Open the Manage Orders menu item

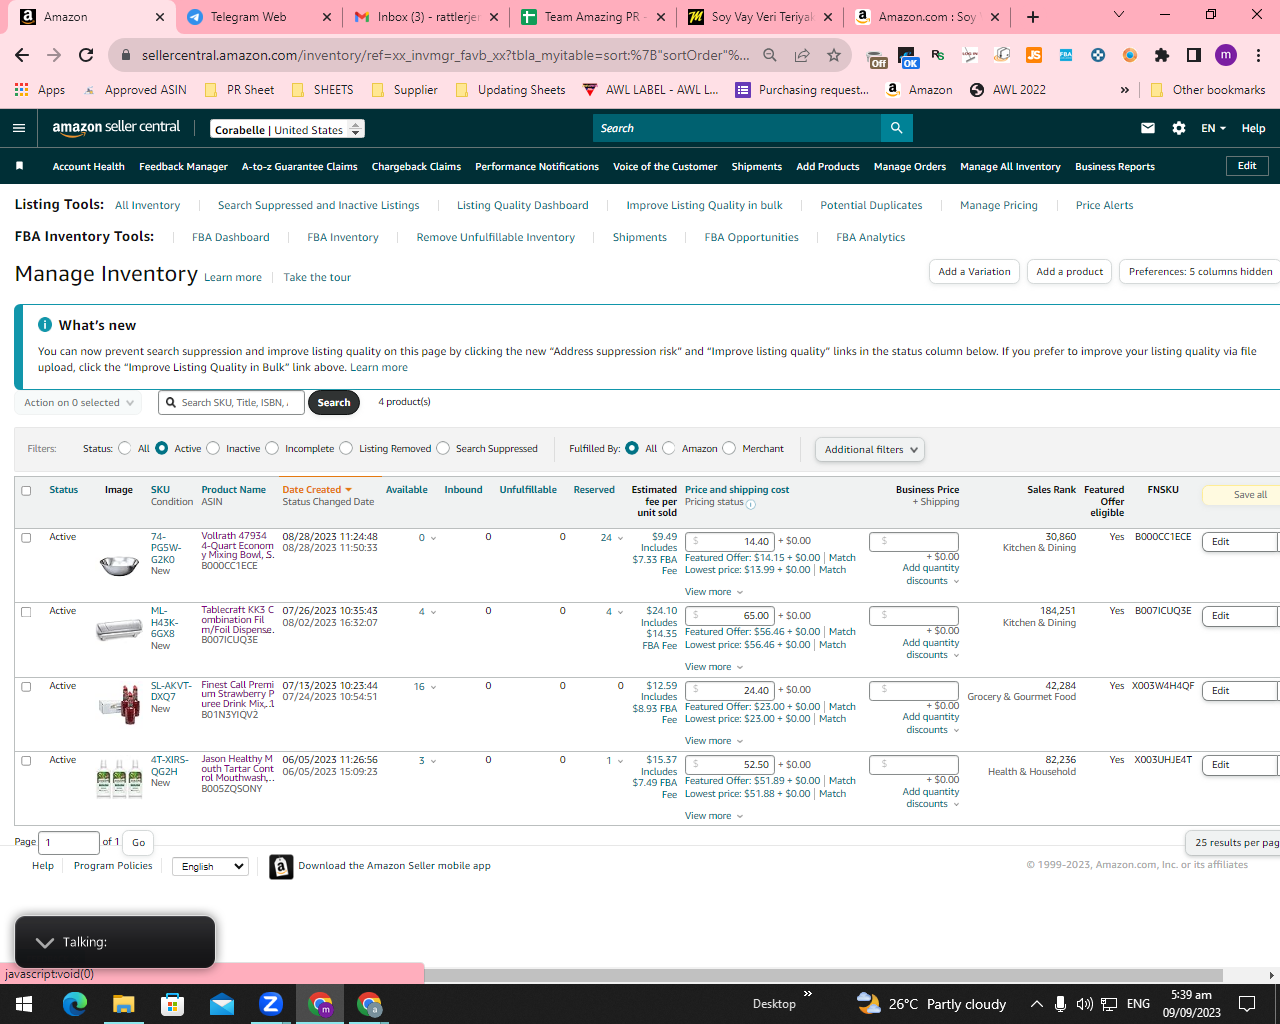910,167
